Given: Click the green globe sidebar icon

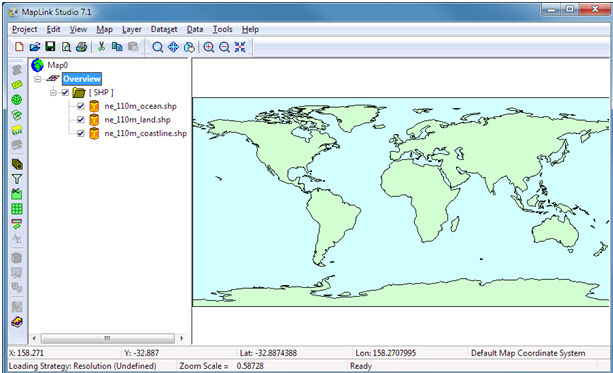Looking at the screenshot, I should (16, 100).
